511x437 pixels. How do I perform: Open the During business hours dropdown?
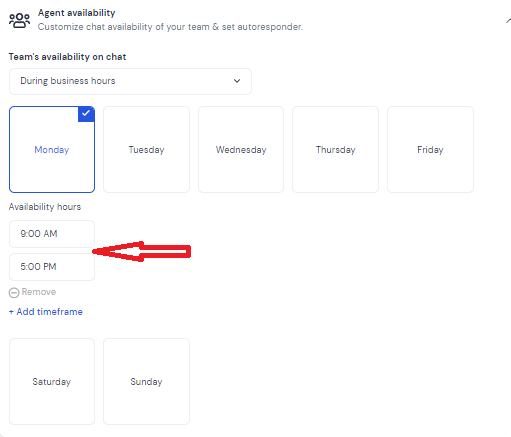[x=130, y=81]
